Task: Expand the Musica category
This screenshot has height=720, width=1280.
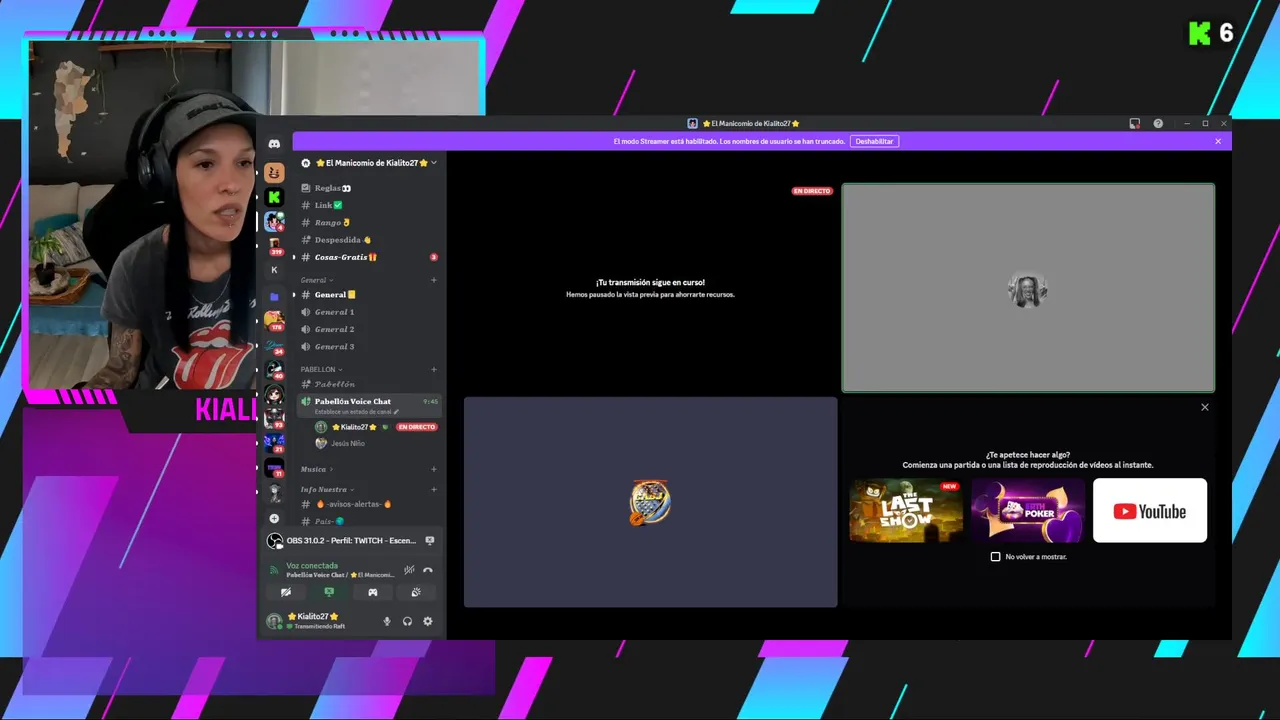Action: [316, 469]
